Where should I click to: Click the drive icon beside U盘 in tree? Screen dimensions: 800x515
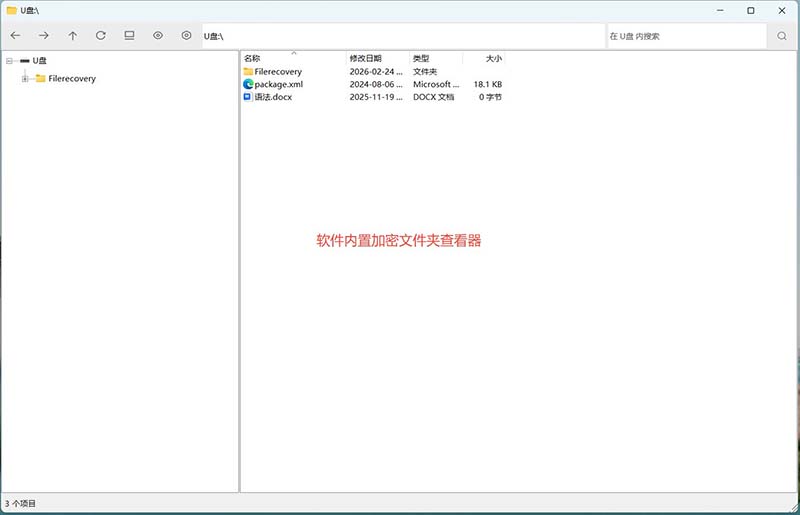click(24, 61)
